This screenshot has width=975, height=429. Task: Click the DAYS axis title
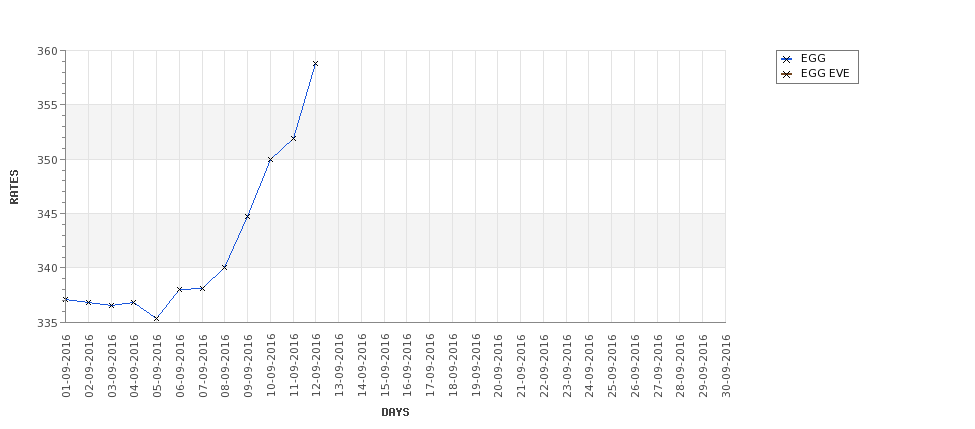point(395,412)
